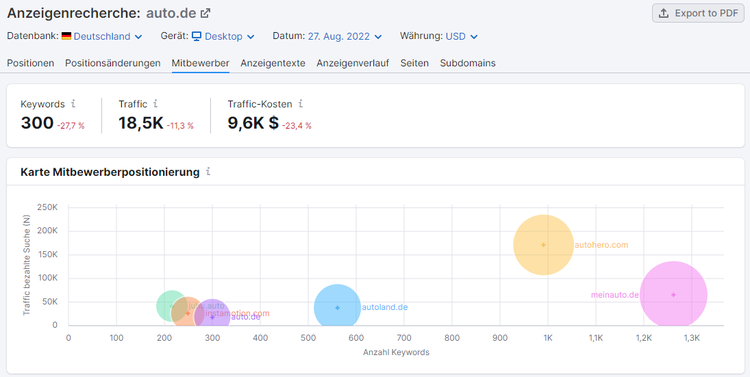Click the auto.de purple chart label

[246, 317]
